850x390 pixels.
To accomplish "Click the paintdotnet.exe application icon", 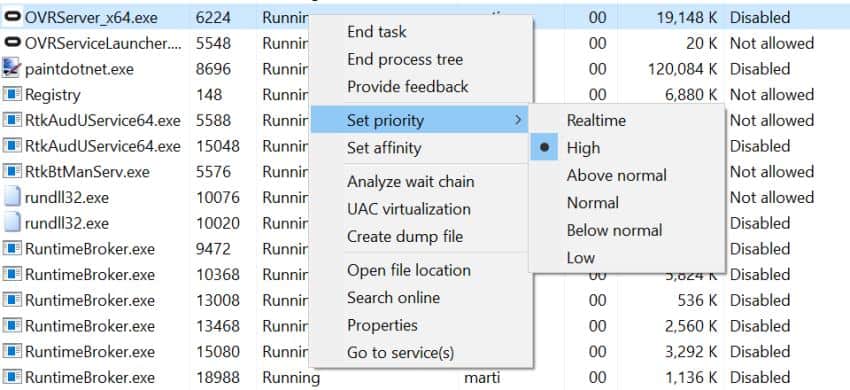I will point(12,68).
